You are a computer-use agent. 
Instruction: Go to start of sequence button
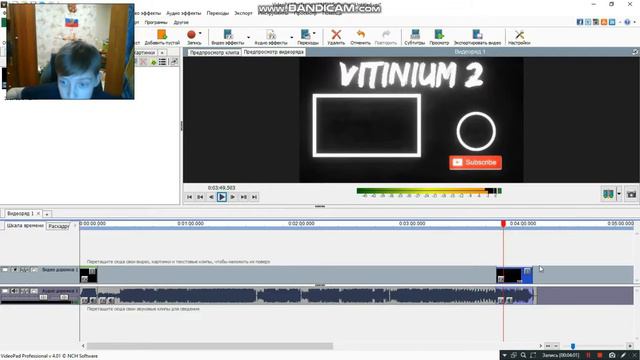[x=189, y=197]
